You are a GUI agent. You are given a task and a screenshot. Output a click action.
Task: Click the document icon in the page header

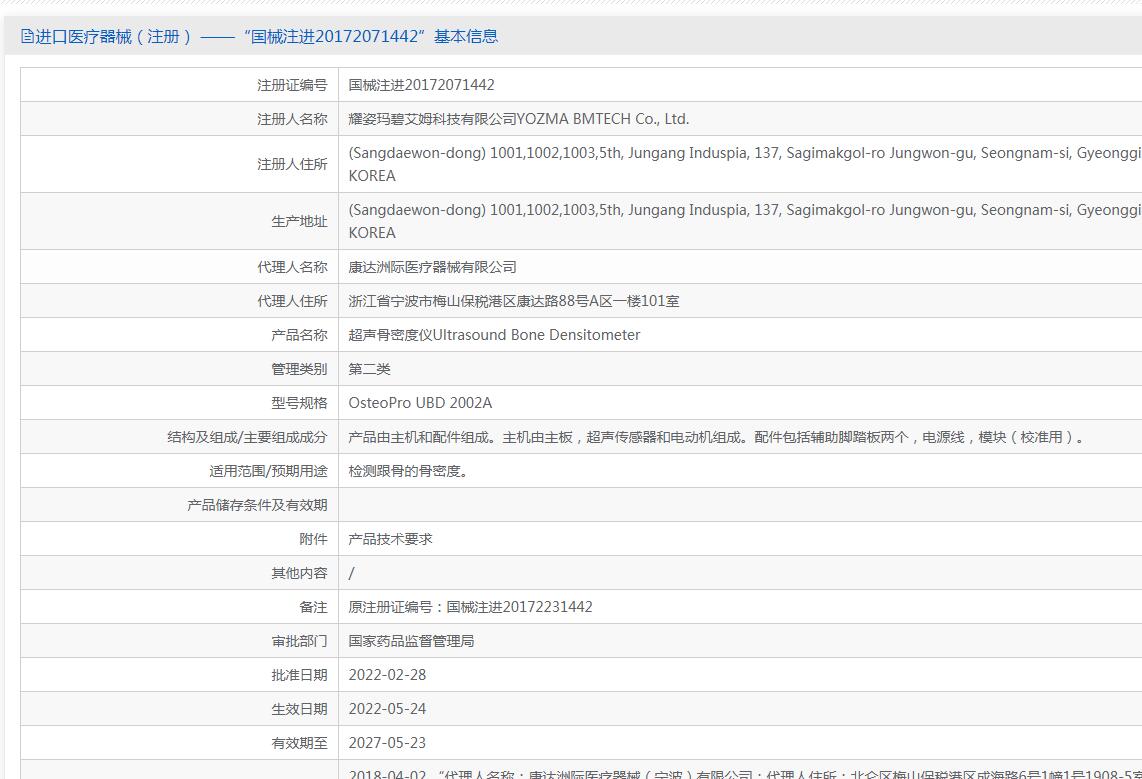pos(27,37)
